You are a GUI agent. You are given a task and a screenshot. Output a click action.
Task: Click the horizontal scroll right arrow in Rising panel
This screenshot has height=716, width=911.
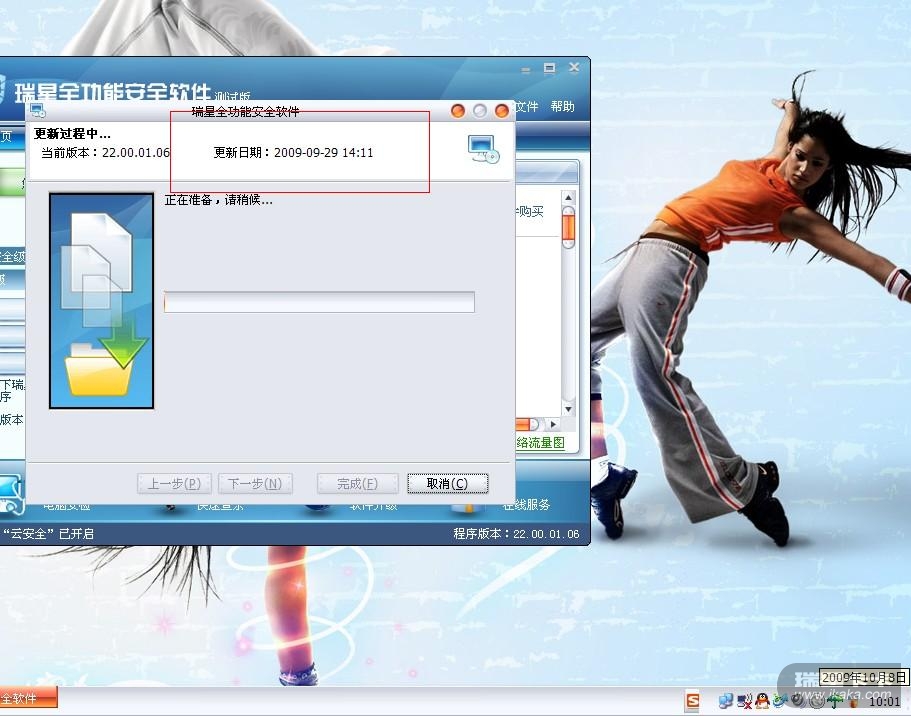click(x=554, y=424)
